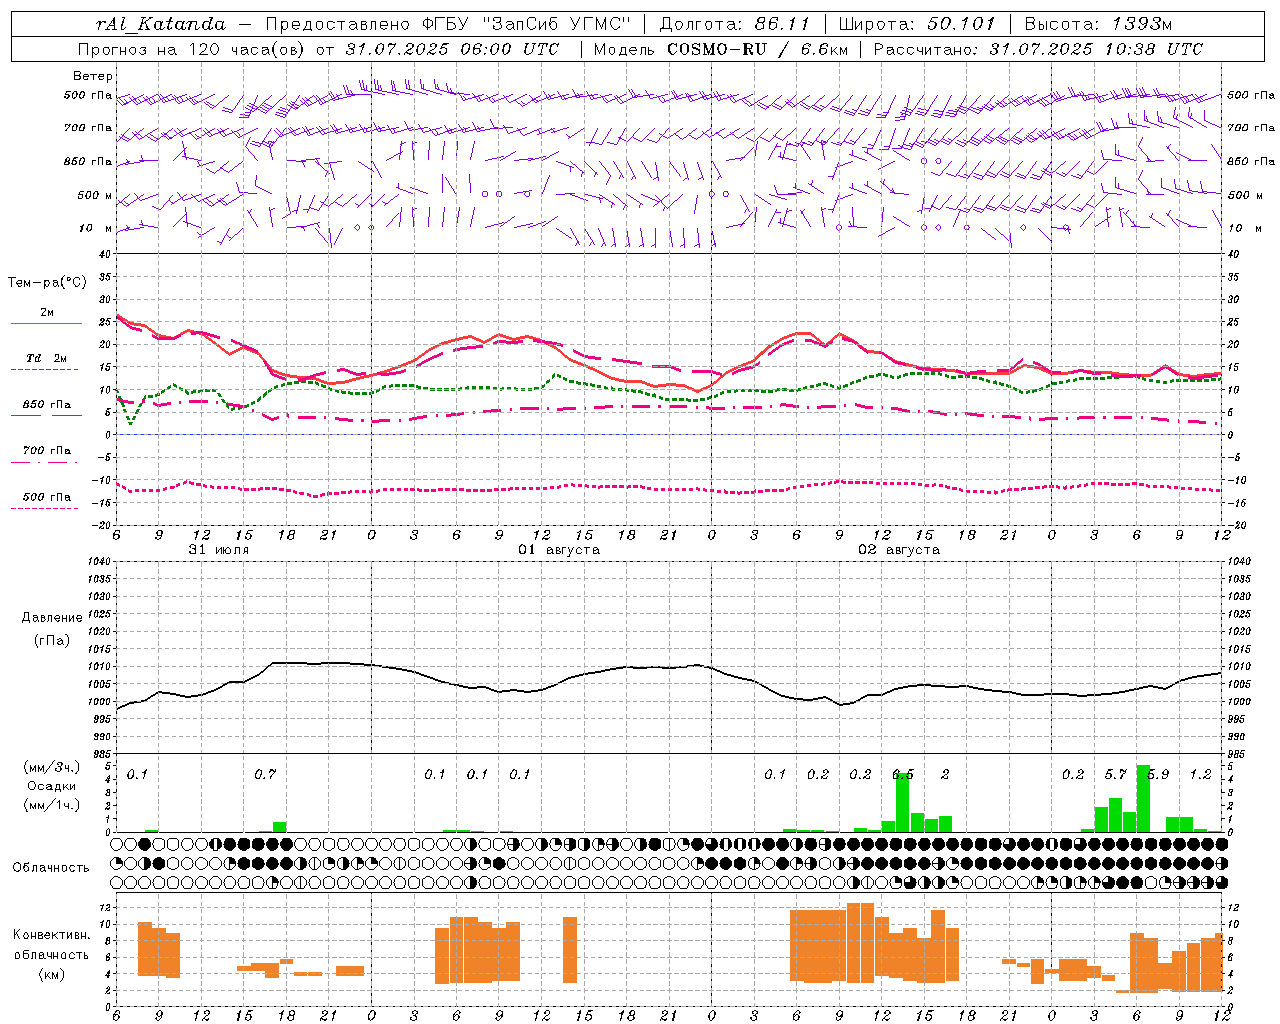Viewport: 1280px width, 1024px height.
Task: Click the precipitation amount 5.7
Action: pos(1116,775)
